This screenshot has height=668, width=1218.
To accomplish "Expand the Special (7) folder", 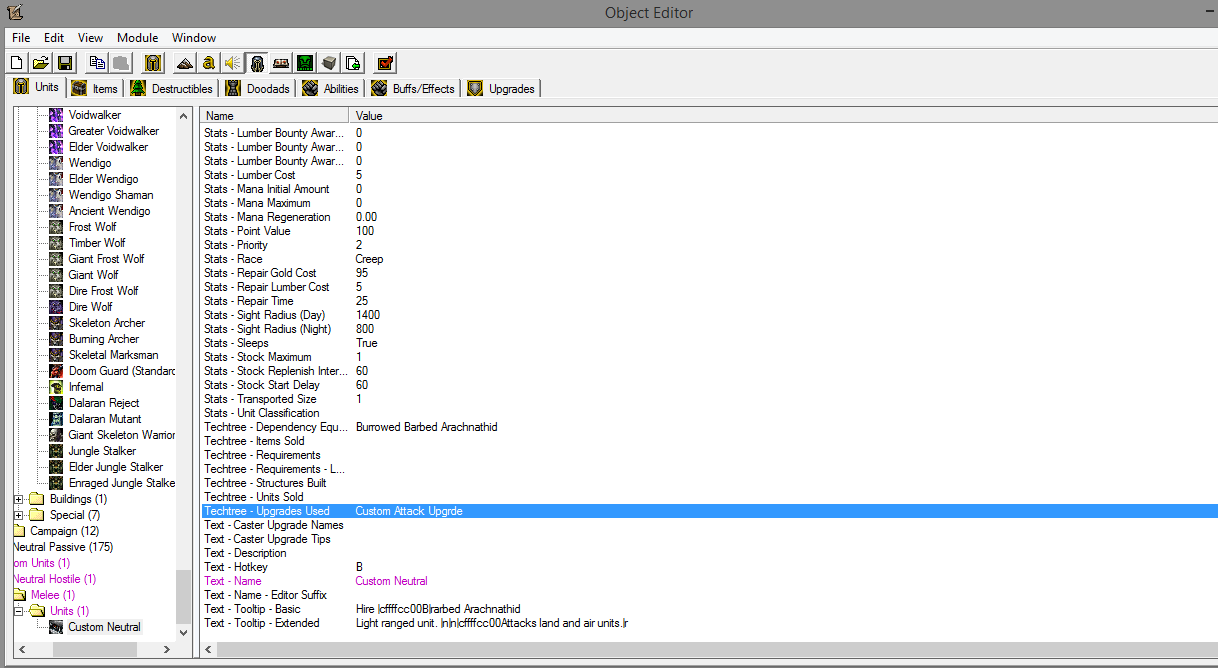I will coord(18,515).
